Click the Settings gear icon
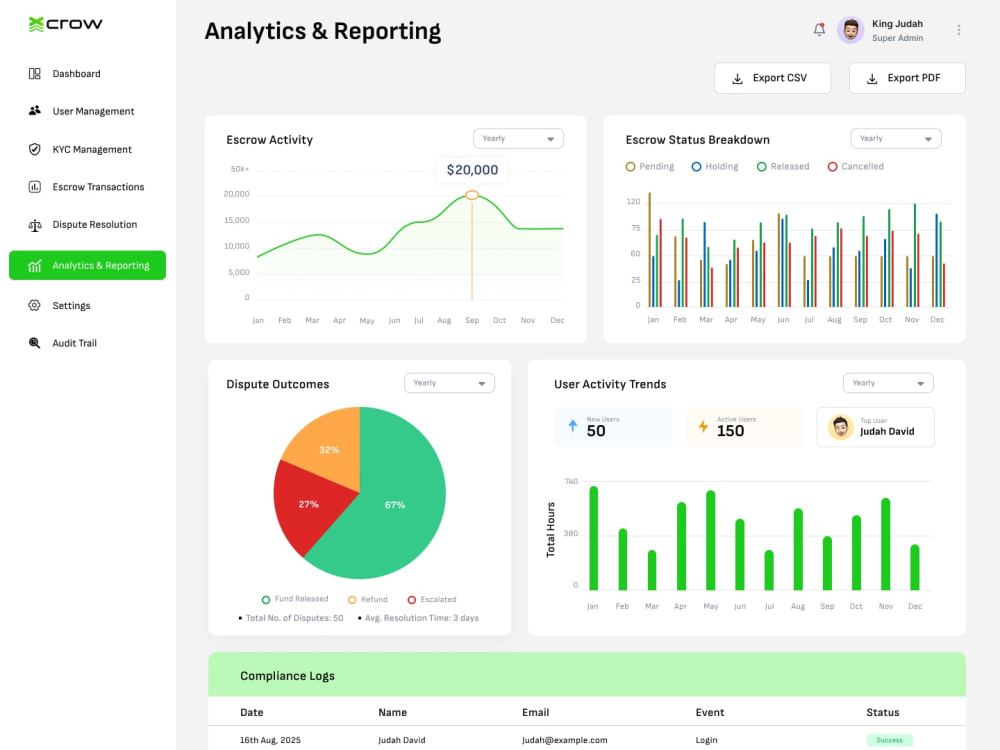The width and height of the screenshot is (1000, 750). (x=34, y=305)
